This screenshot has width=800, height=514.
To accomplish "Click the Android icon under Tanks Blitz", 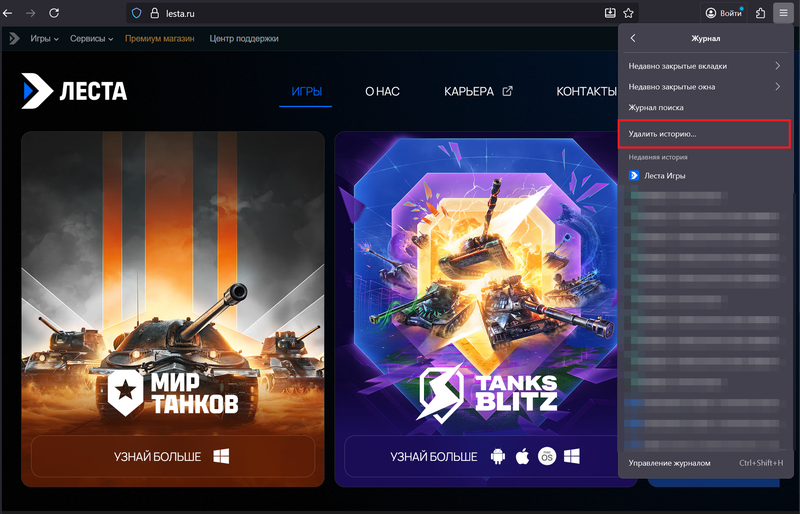I will click(x=498, y=457).
